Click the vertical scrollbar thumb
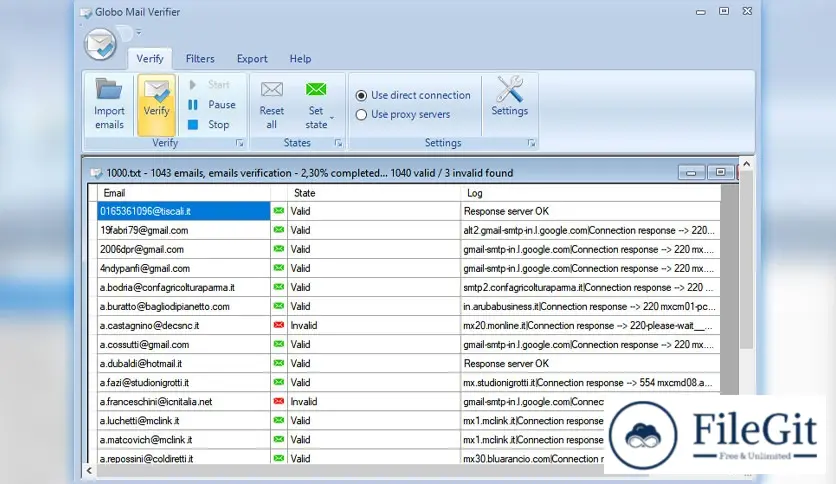The height and width of the screenshot is (484, 836). pos(746,260)
